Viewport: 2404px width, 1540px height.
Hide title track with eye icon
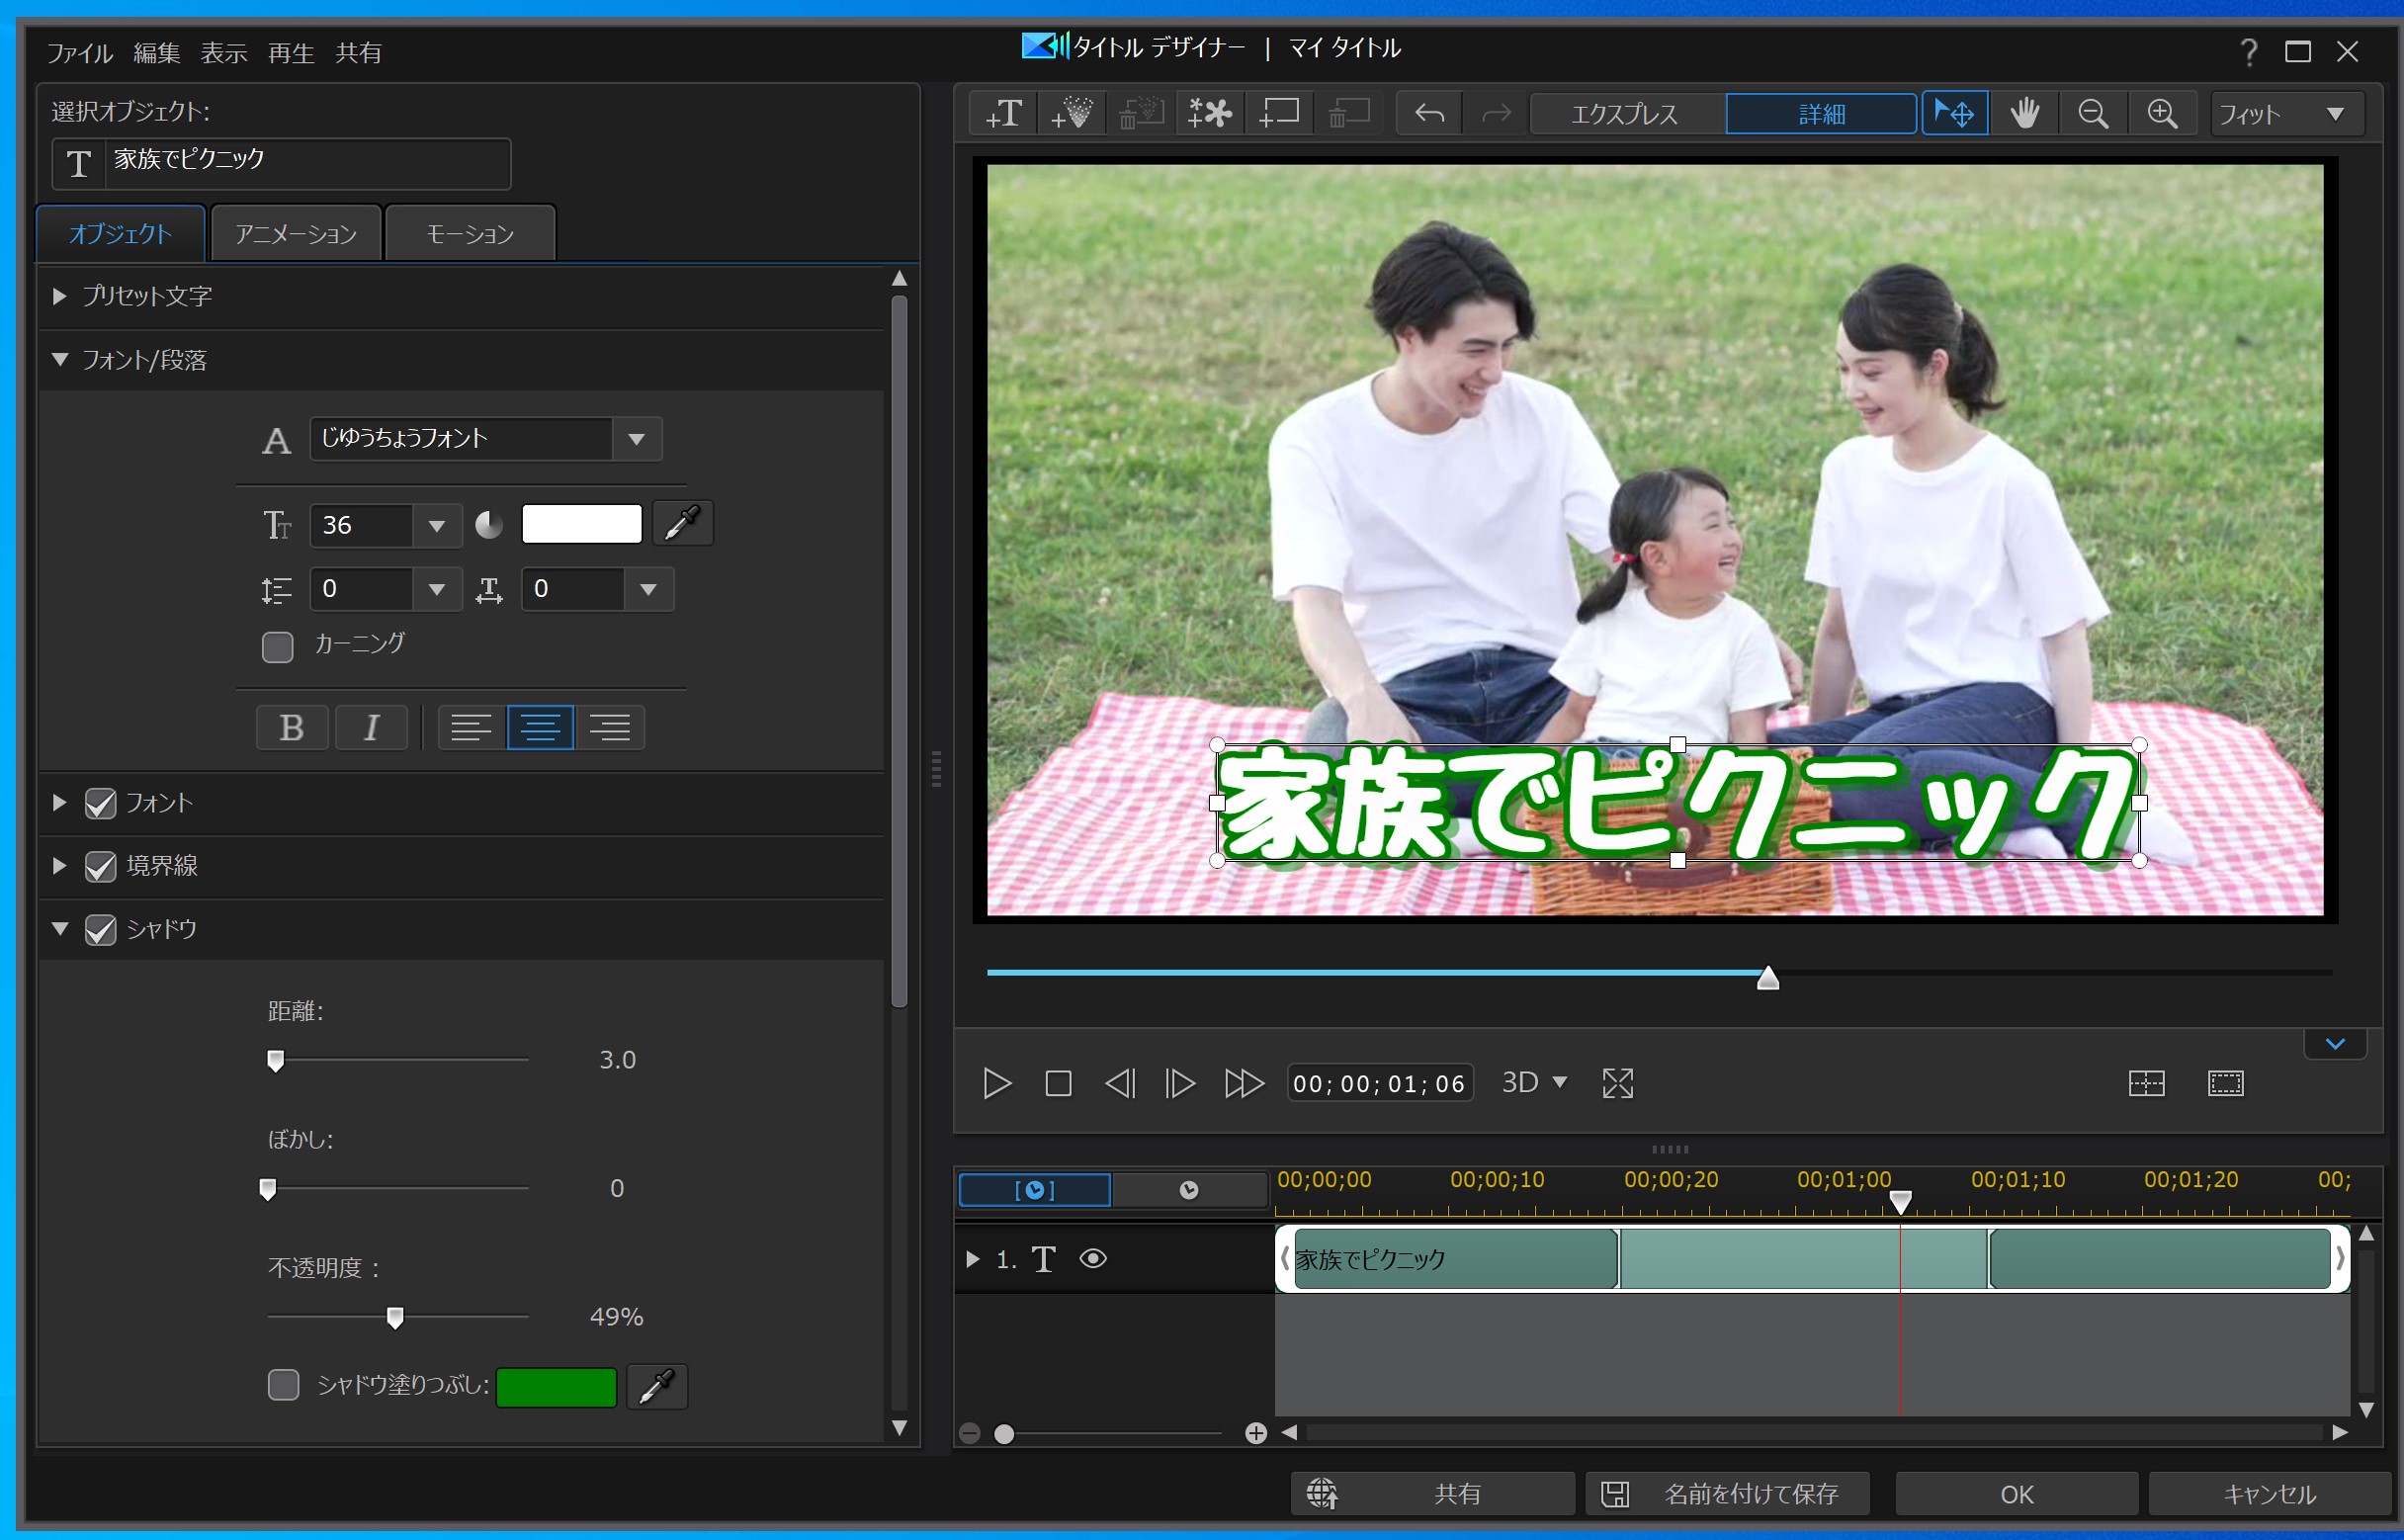(1093, 1259)
